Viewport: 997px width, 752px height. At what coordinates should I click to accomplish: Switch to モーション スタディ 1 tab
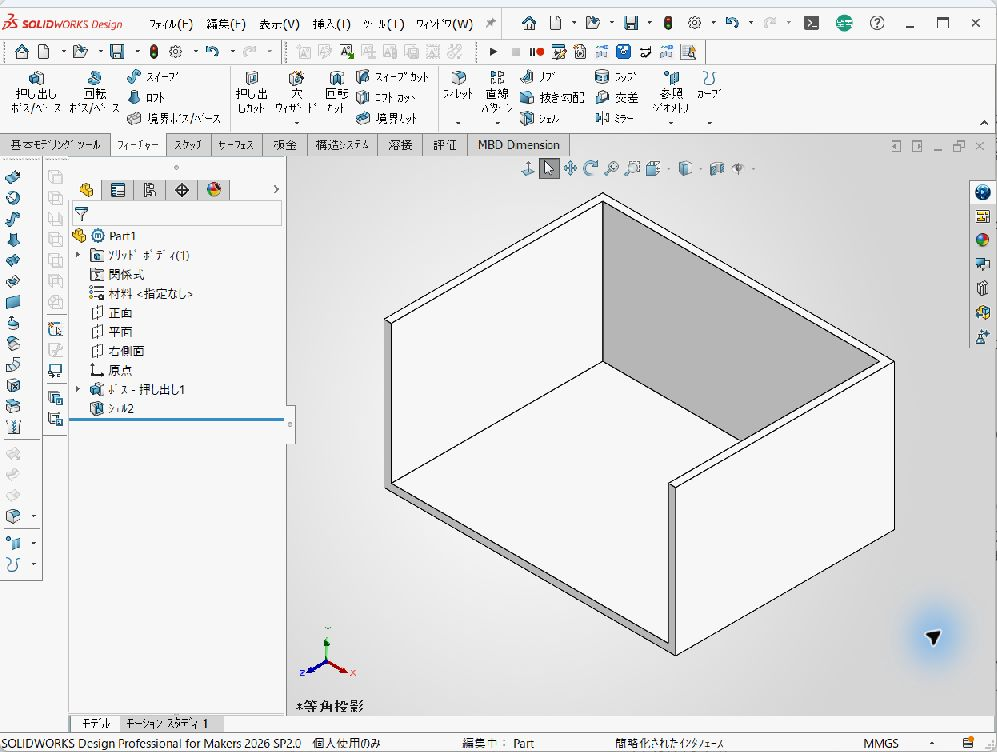[167, 723]
